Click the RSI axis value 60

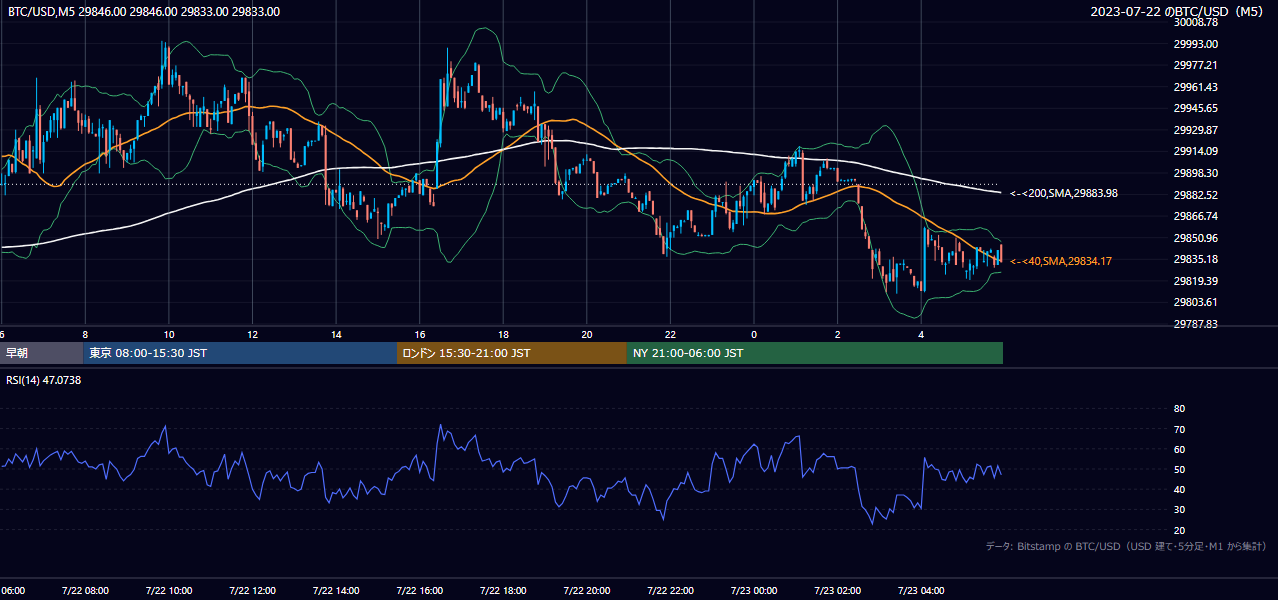[1179, 449]
